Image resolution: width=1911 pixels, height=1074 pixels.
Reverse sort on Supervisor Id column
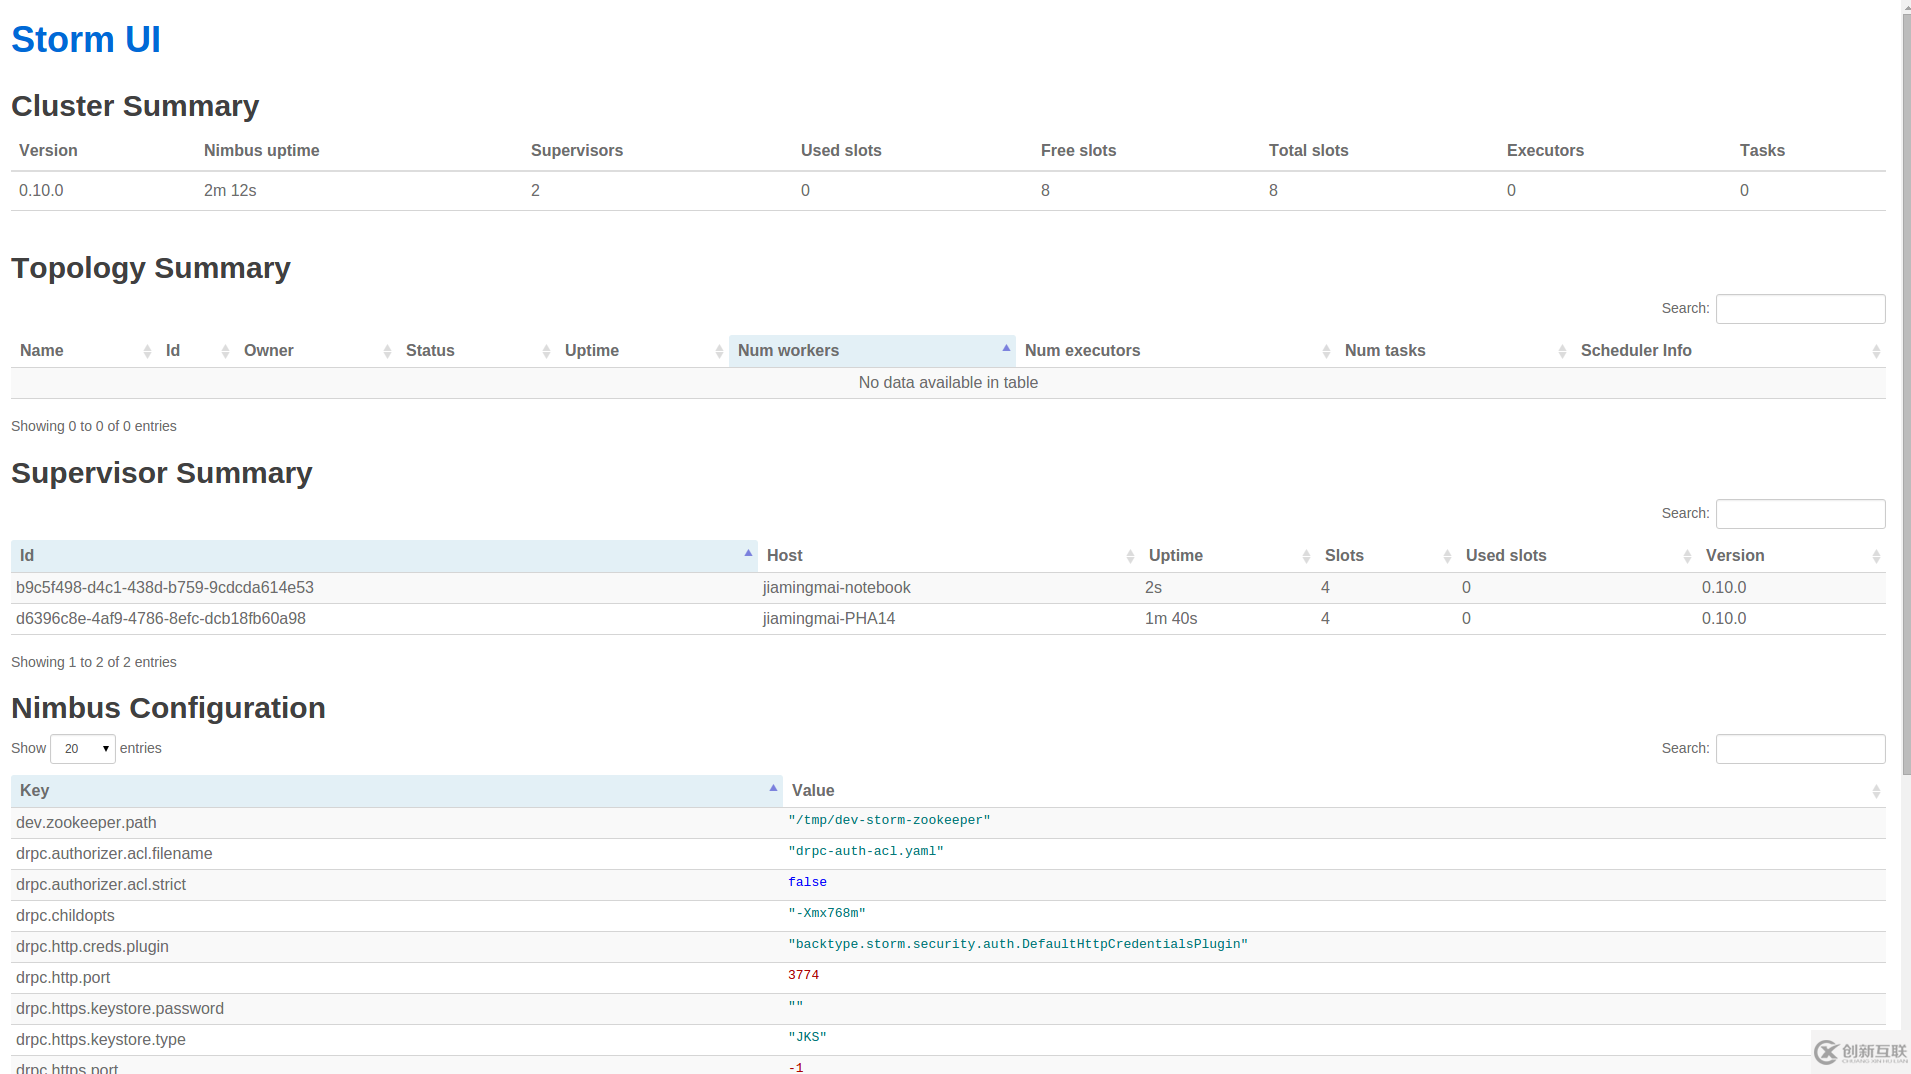point(384,556)
